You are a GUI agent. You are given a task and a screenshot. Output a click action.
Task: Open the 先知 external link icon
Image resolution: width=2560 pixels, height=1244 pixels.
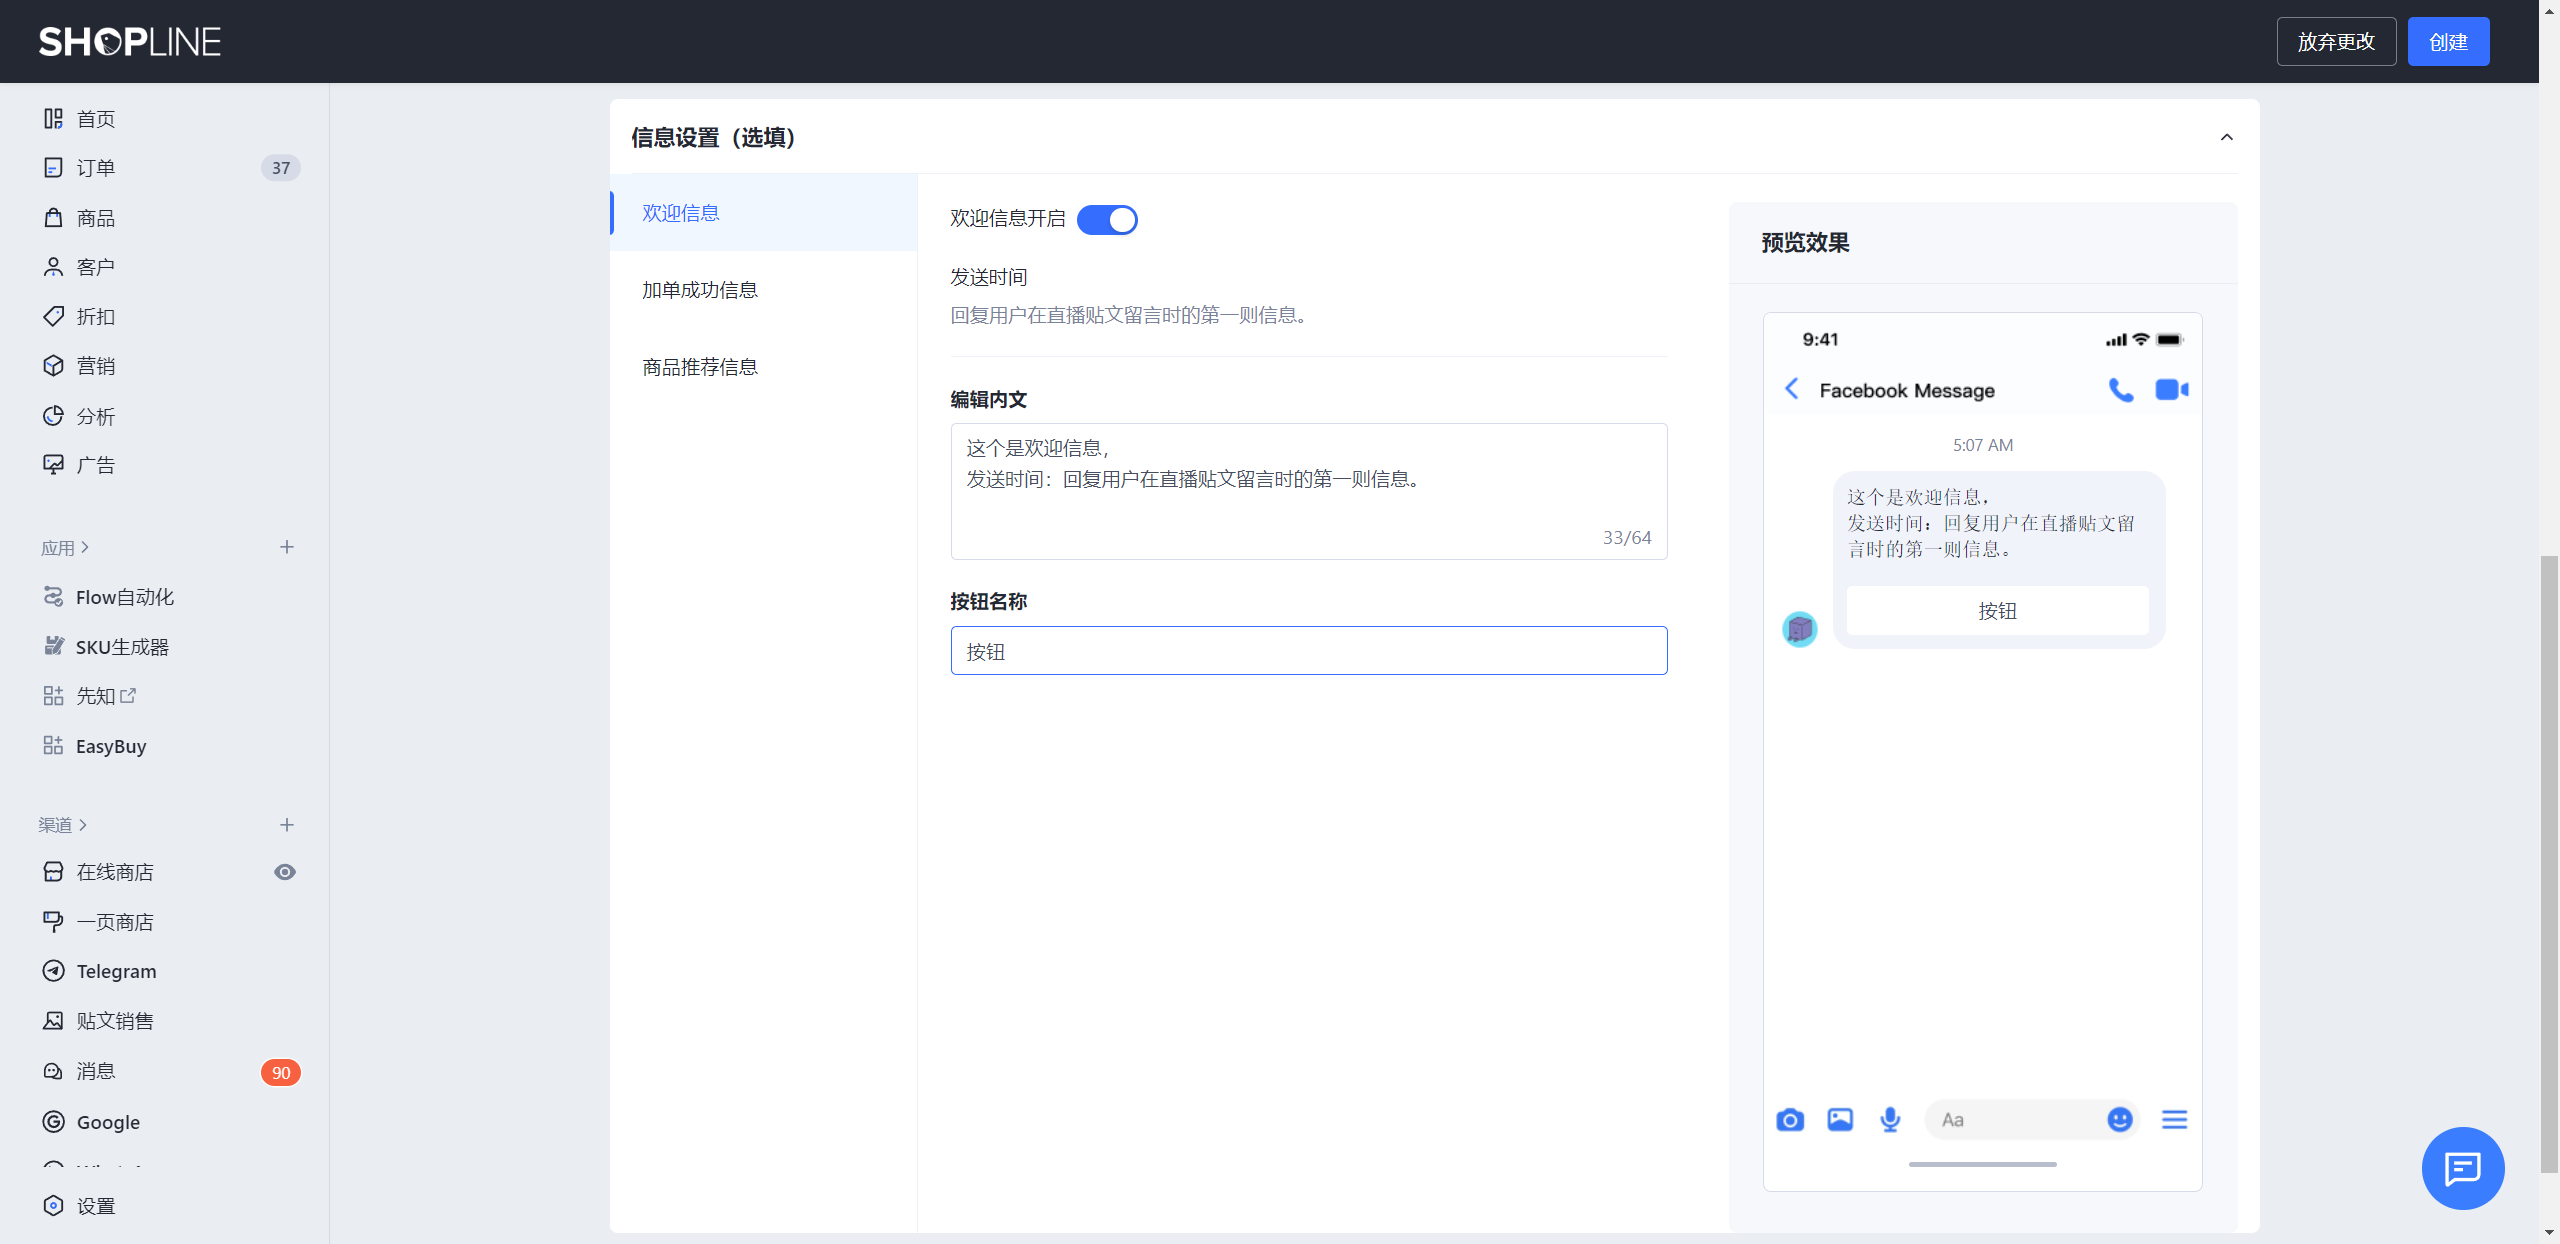click(128, 695)
